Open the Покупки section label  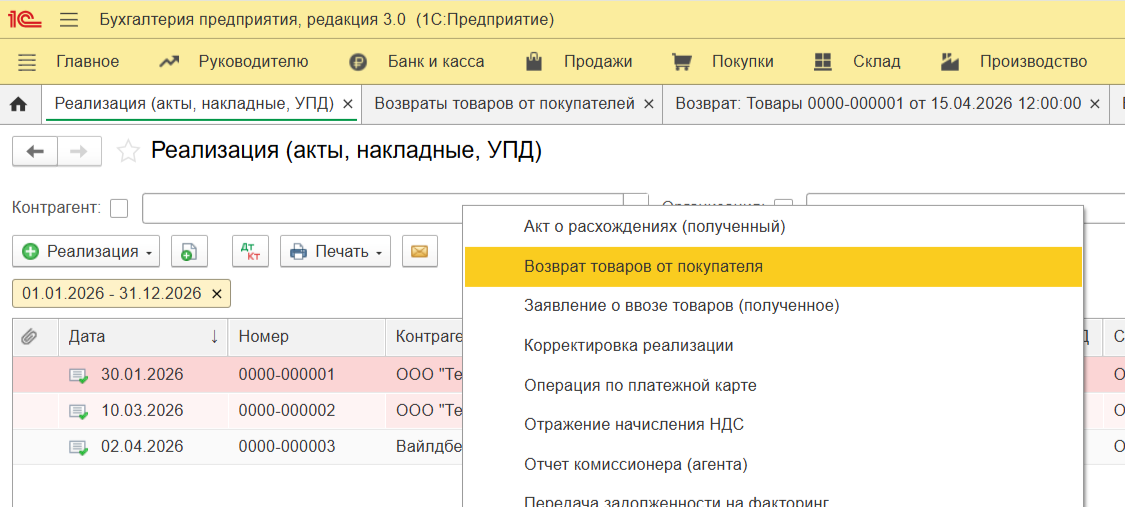coord(743,62)
